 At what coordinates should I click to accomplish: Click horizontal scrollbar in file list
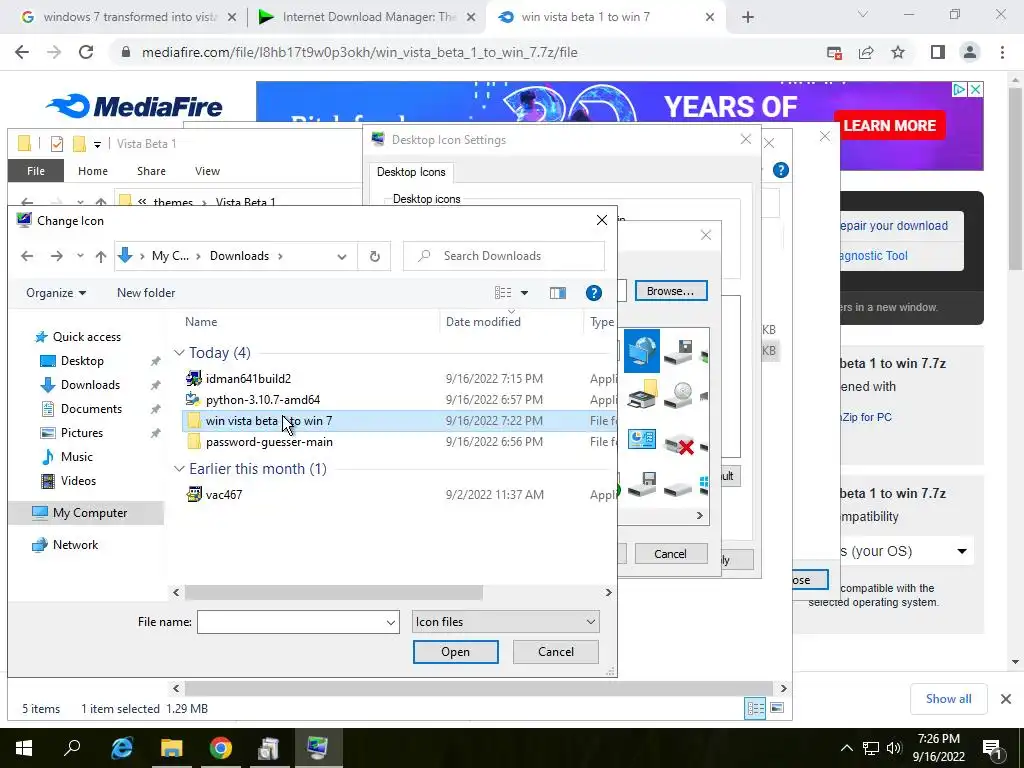pyautogui.click(x=334, y=592)
